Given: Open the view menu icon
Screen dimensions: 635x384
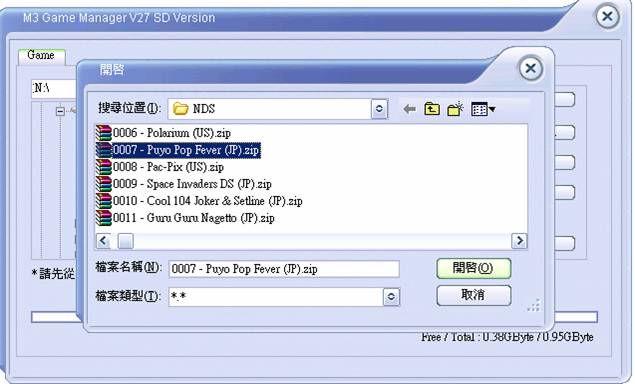Looking at the screenshot, I should pyautogui.click(x=483, y=109).
